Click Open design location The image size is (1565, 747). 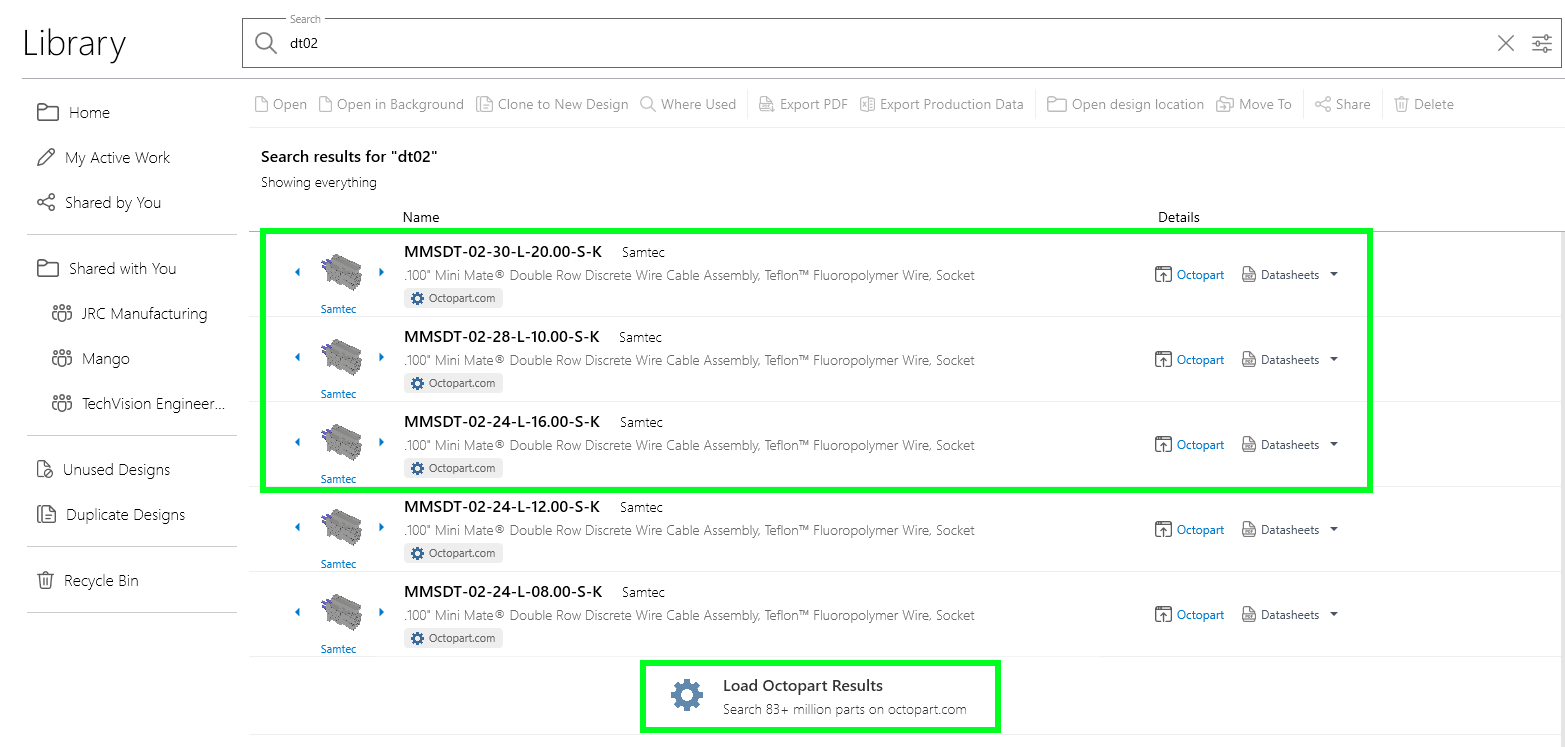pos(1126,104)
